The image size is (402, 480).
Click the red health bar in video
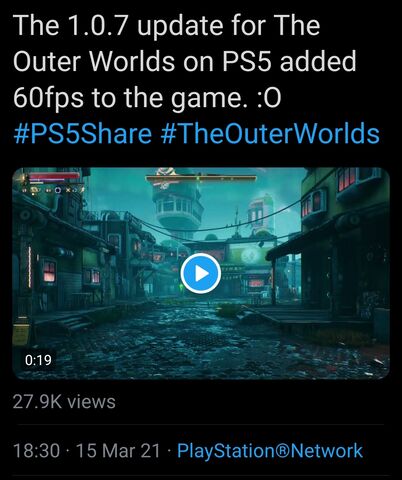(54, 176)
